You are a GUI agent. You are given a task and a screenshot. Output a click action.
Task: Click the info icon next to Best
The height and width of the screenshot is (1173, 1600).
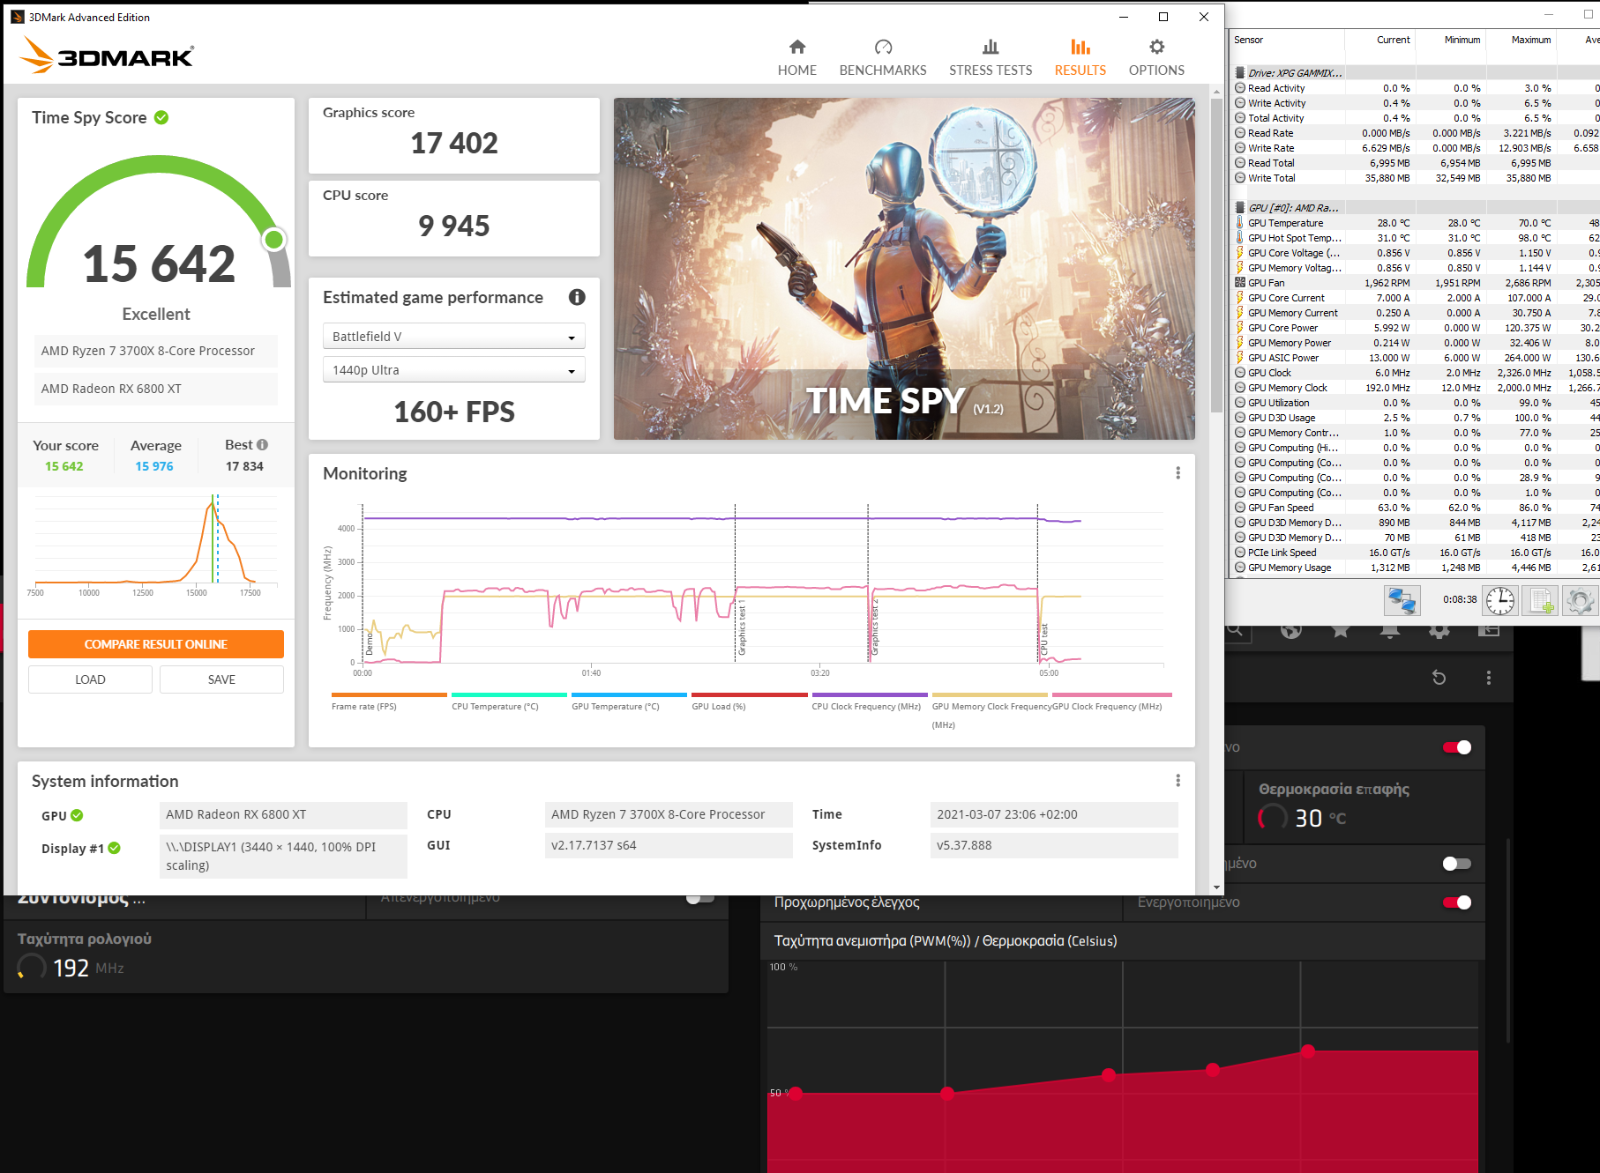262,445
